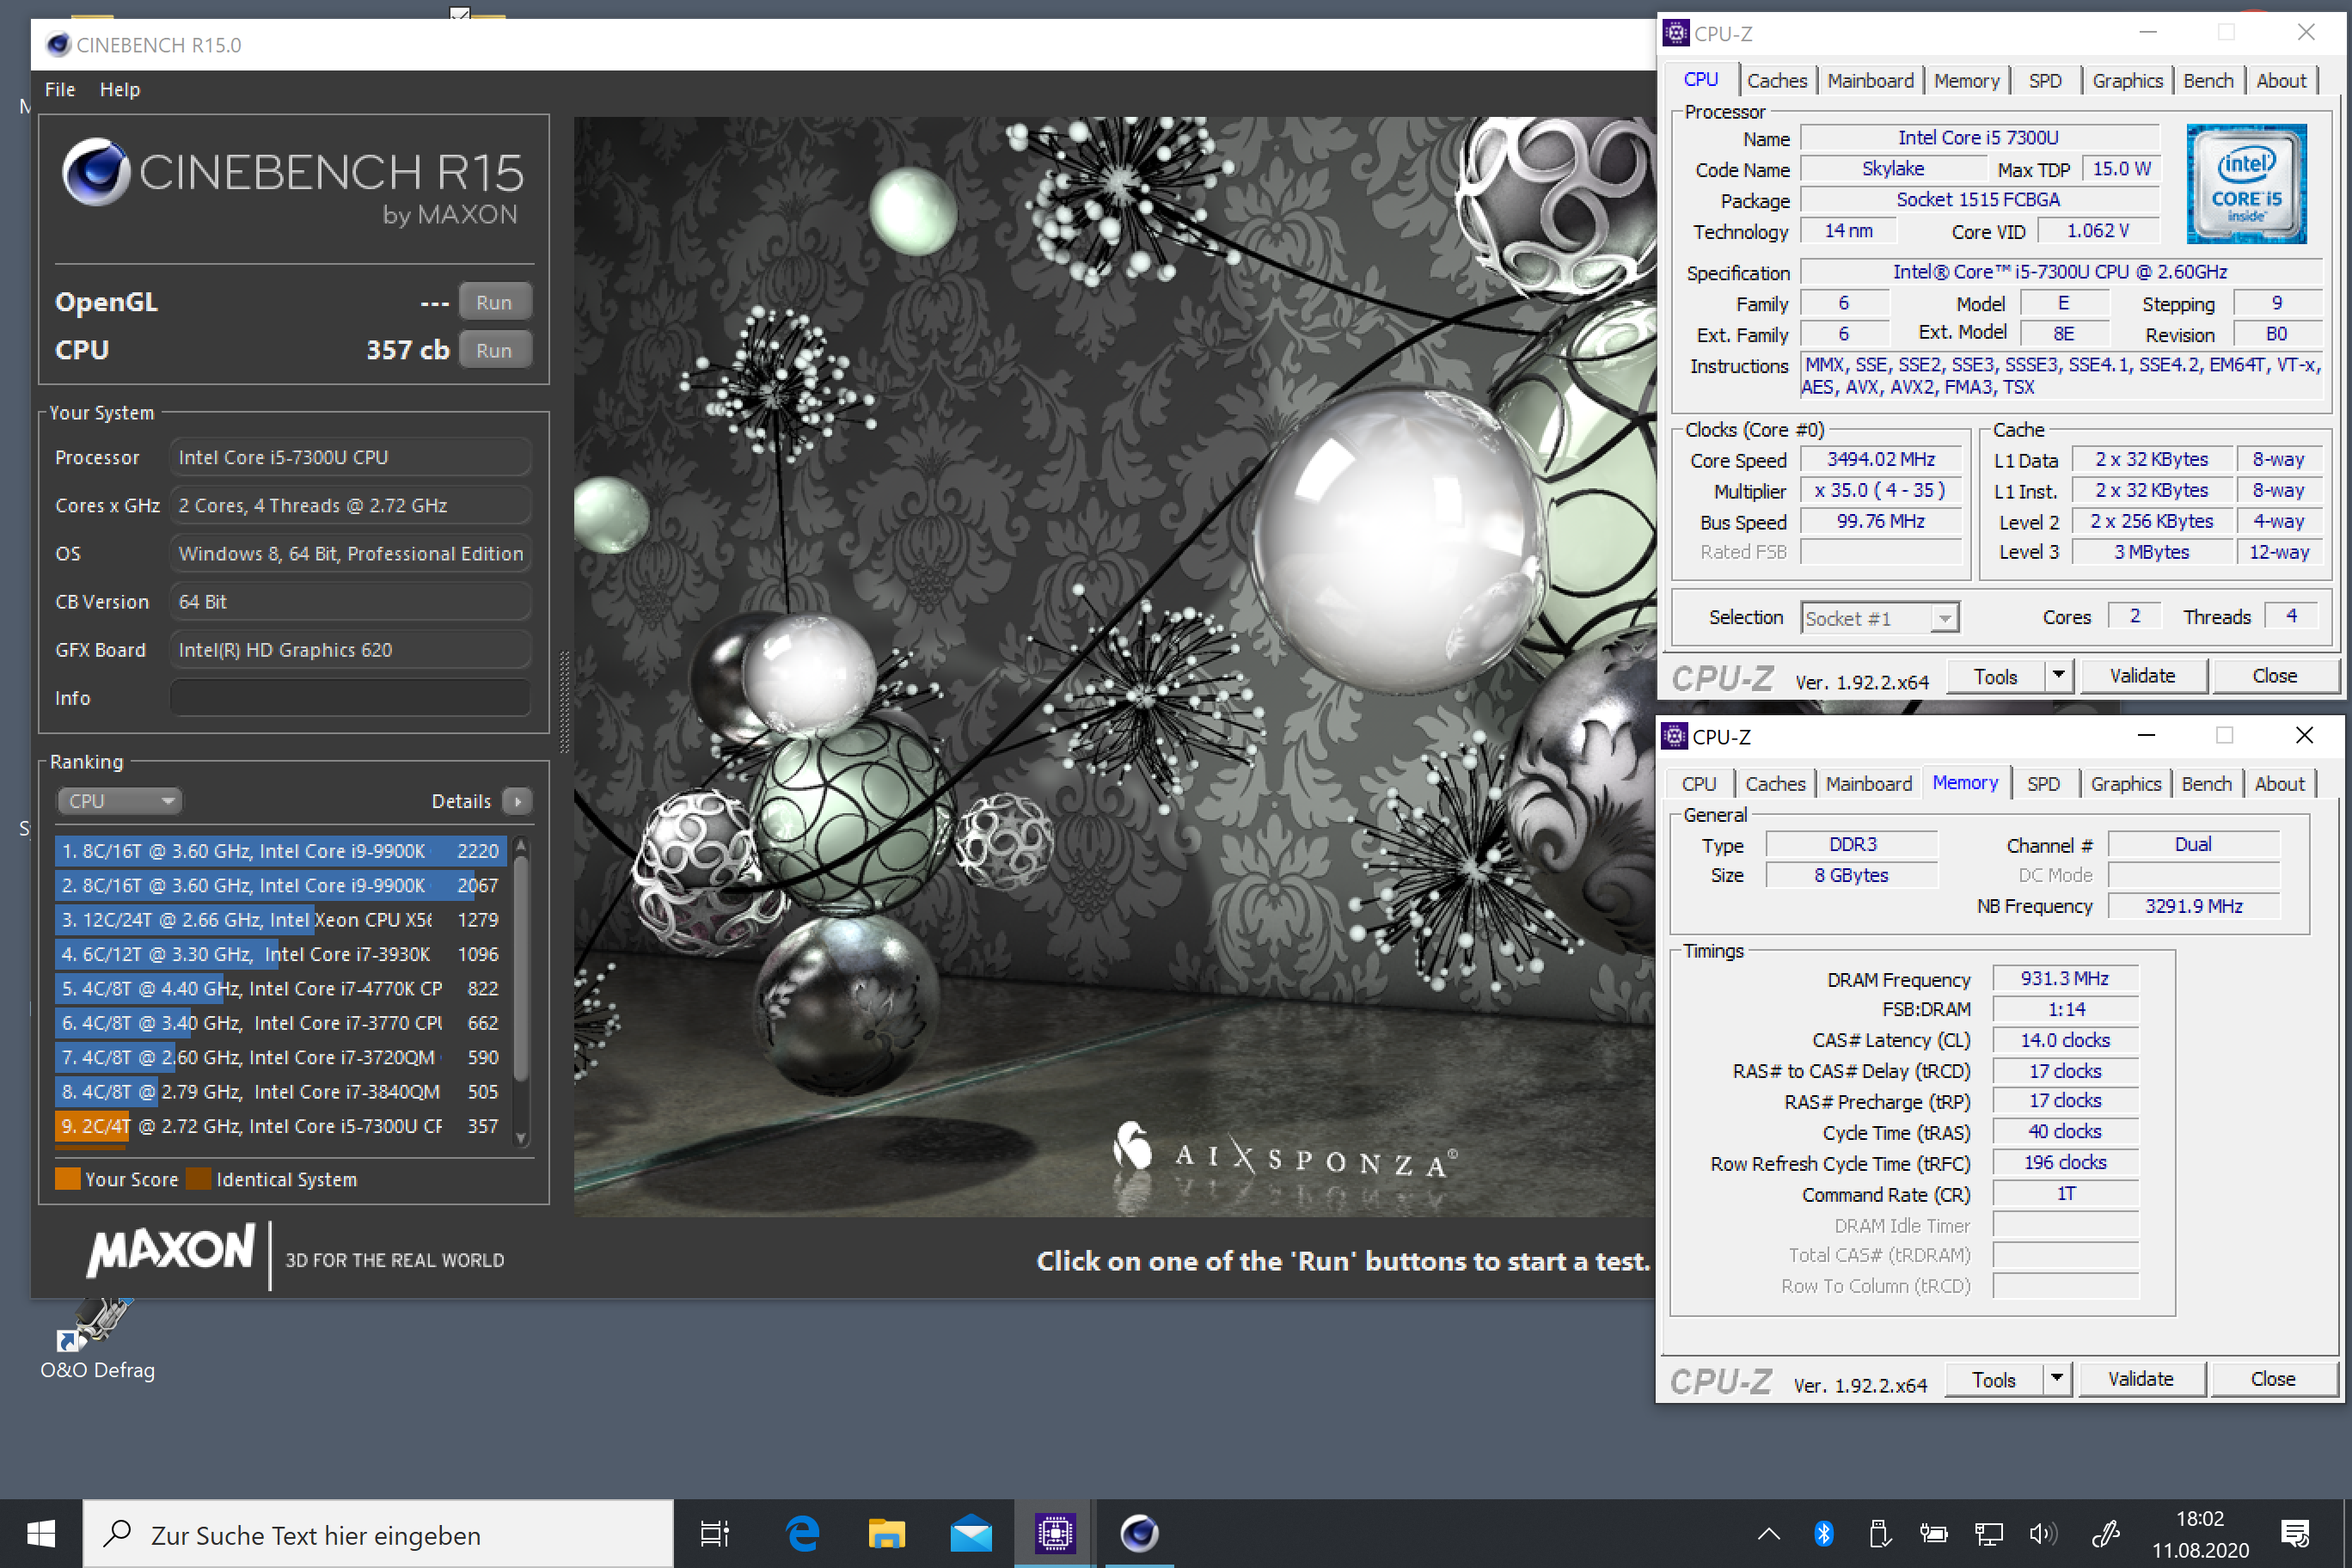Image resolution: width=2352 pixels, height=1568 pixels.
Task: Select ranking row 1 i9-9900K 2220
Action: pyautogui.click(x=280, y=851)
